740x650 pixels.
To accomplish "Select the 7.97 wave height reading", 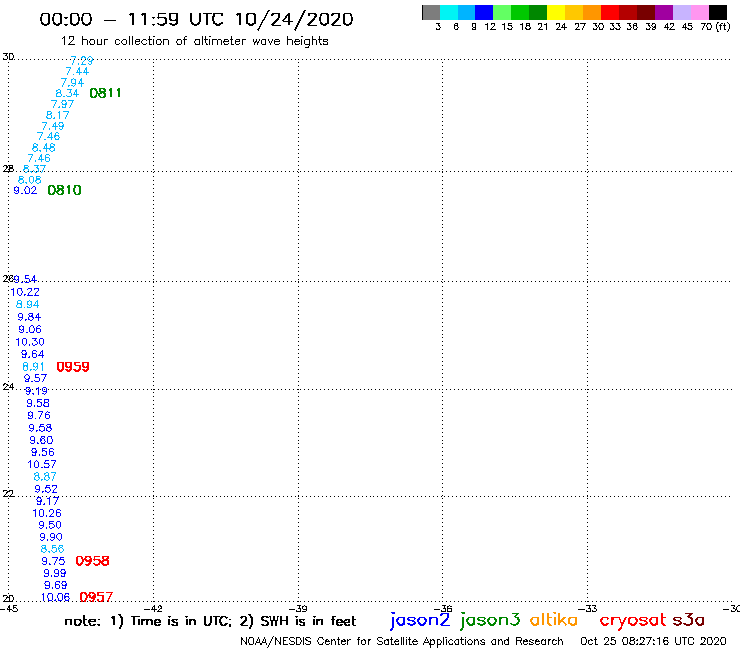I will [x=62, y=104].
